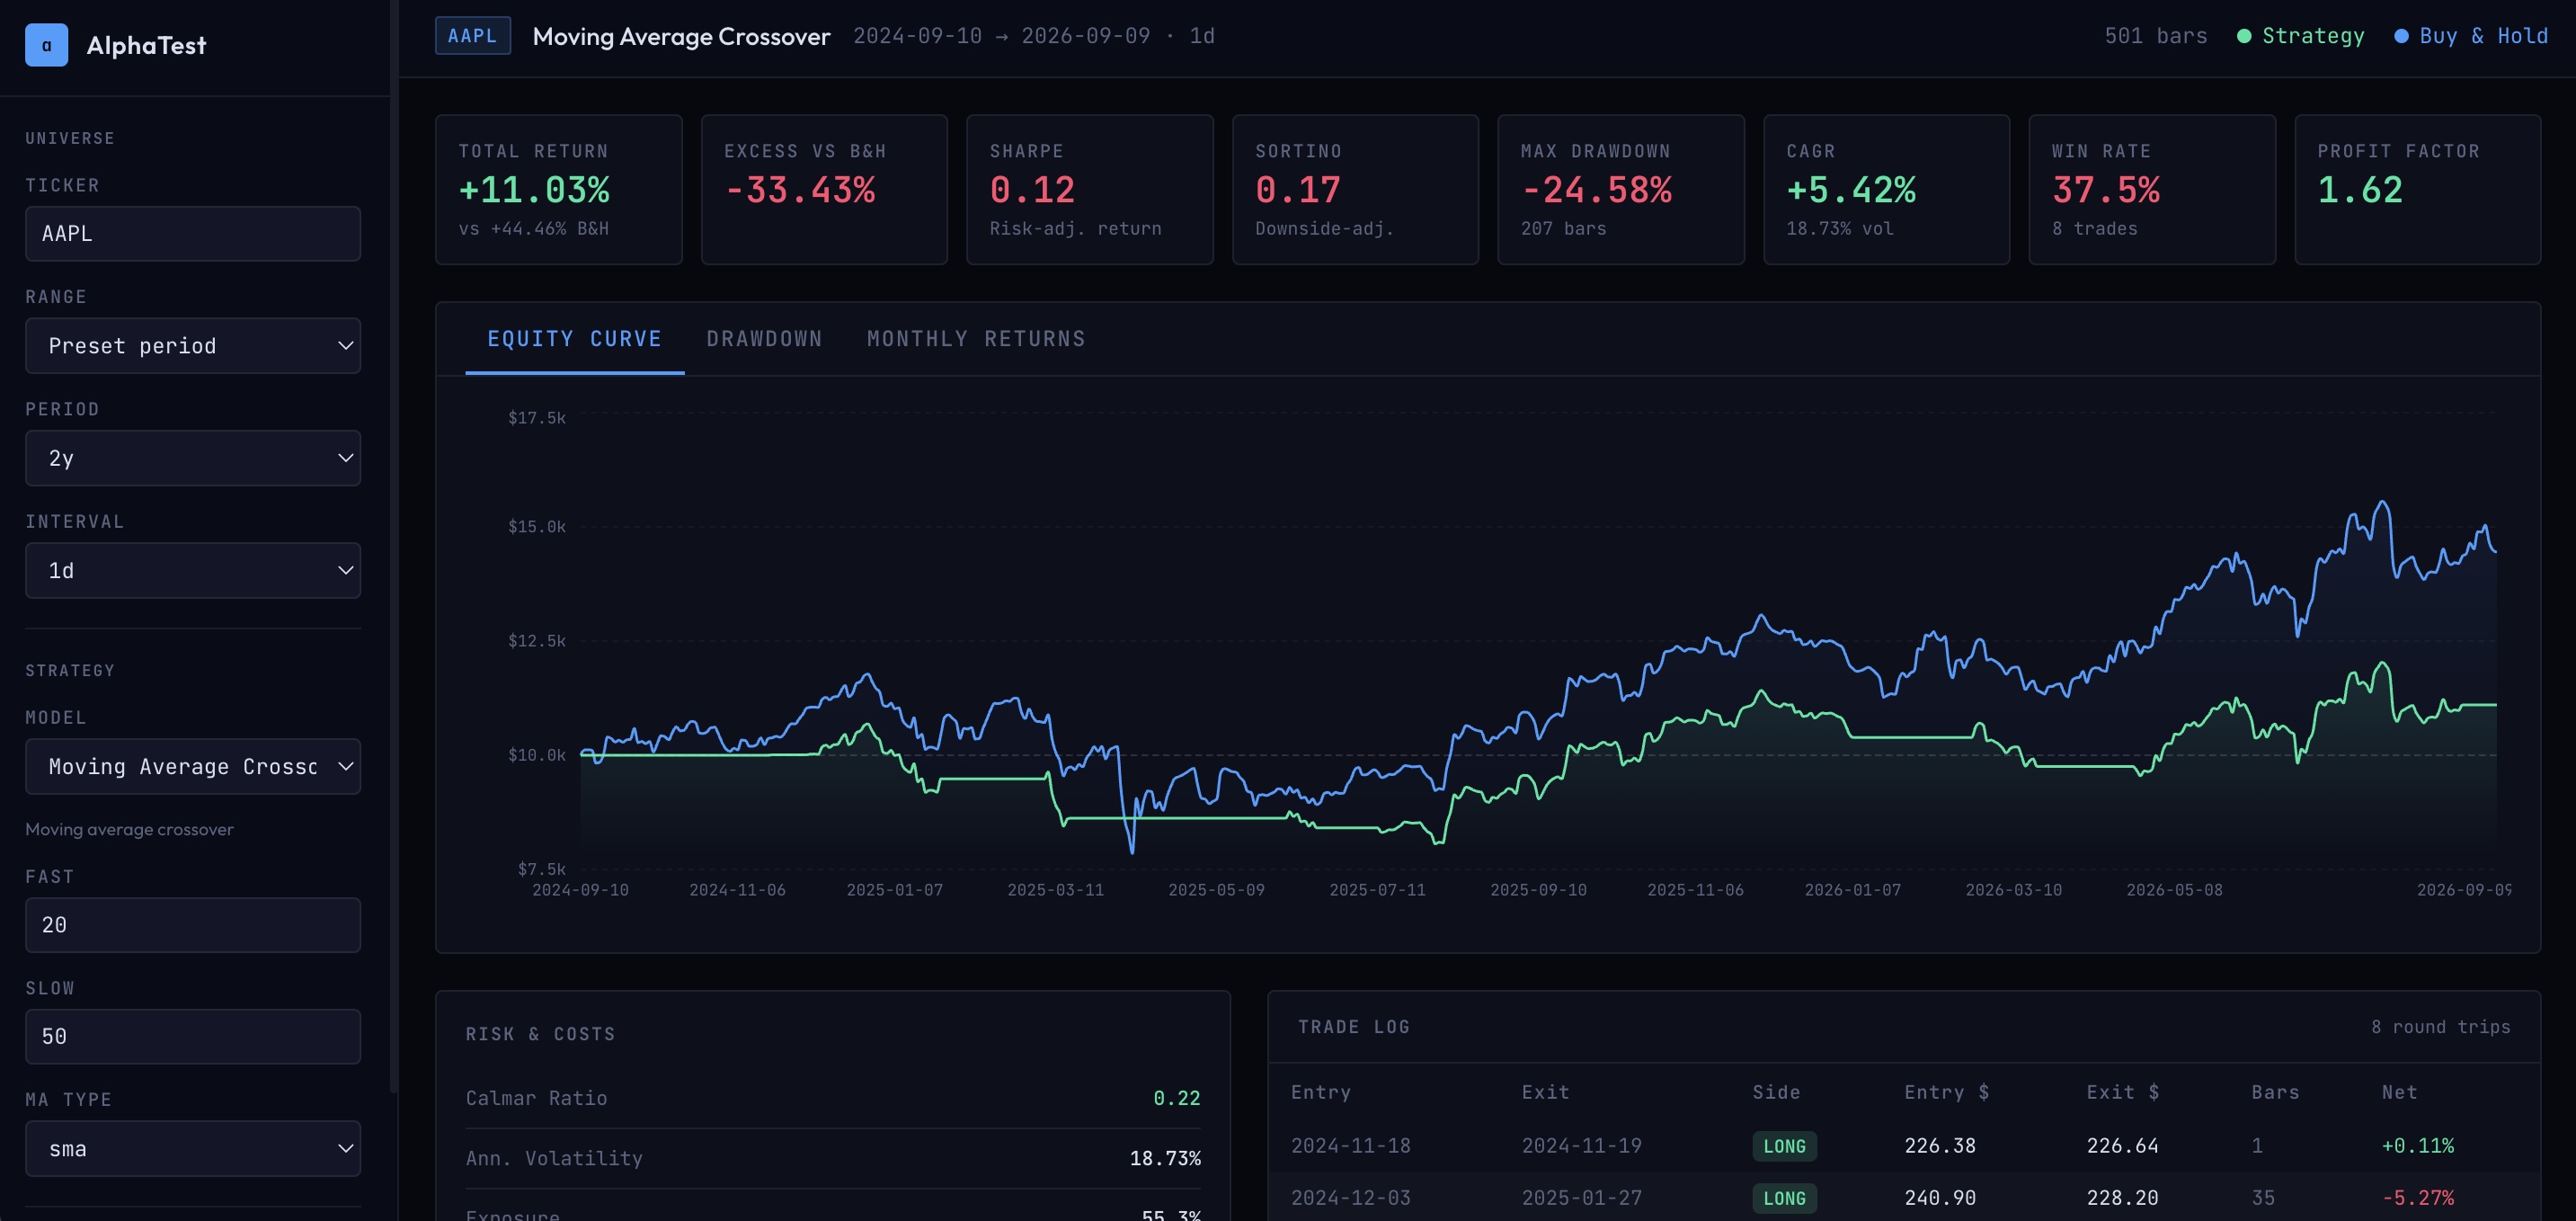Open the Range Preset period dropdown
This screenshot has height=1221, width=2576.
[x=193, y=346]
